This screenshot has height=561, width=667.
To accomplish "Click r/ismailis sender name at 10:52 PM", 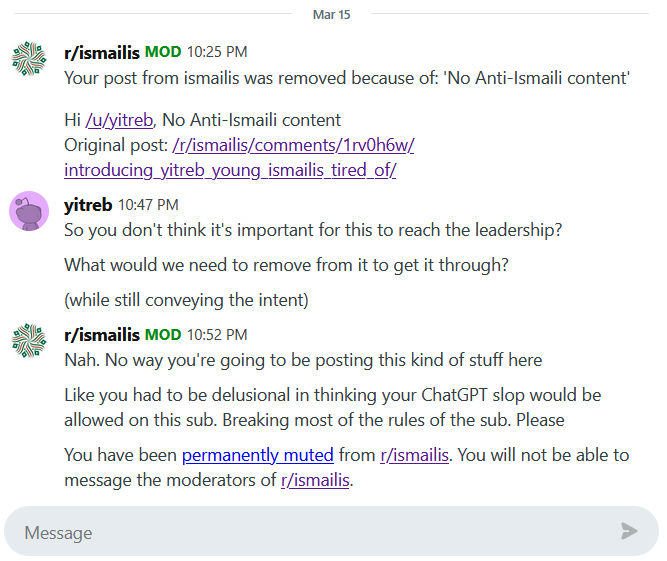I will pos(102,334).
